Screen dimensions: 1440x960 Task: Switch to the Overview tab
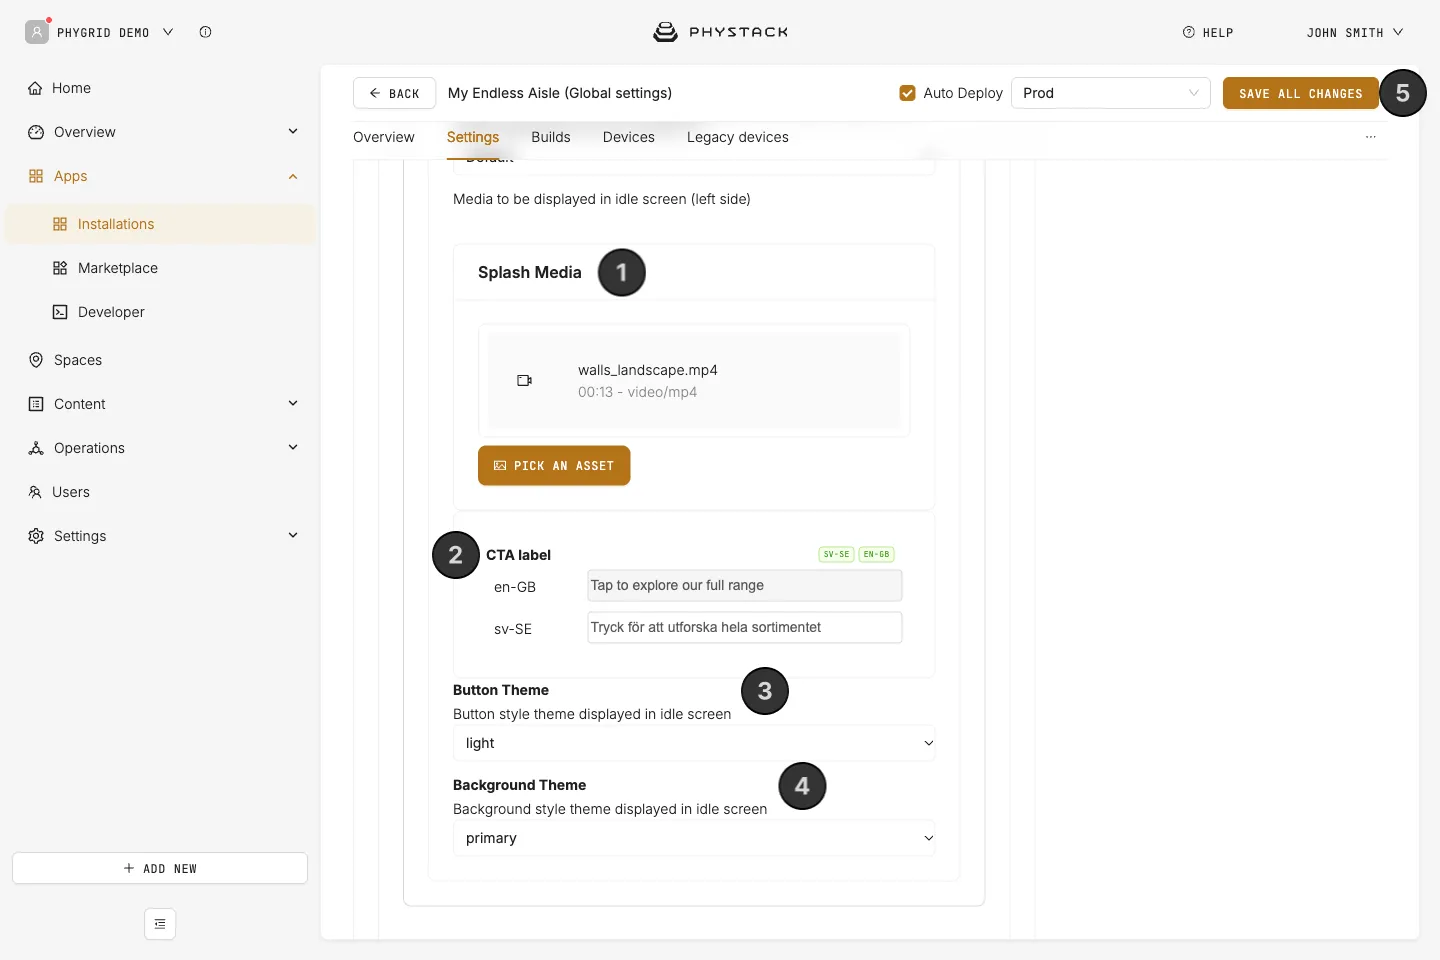coord(384,137)
